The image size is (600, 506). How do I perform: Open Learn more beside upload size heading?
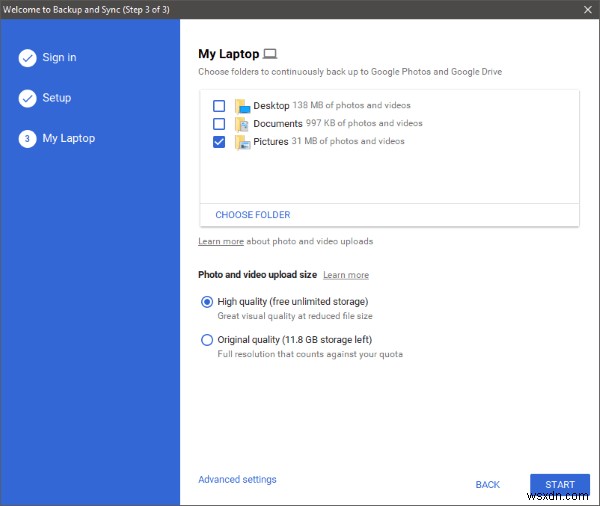(346, 275)
